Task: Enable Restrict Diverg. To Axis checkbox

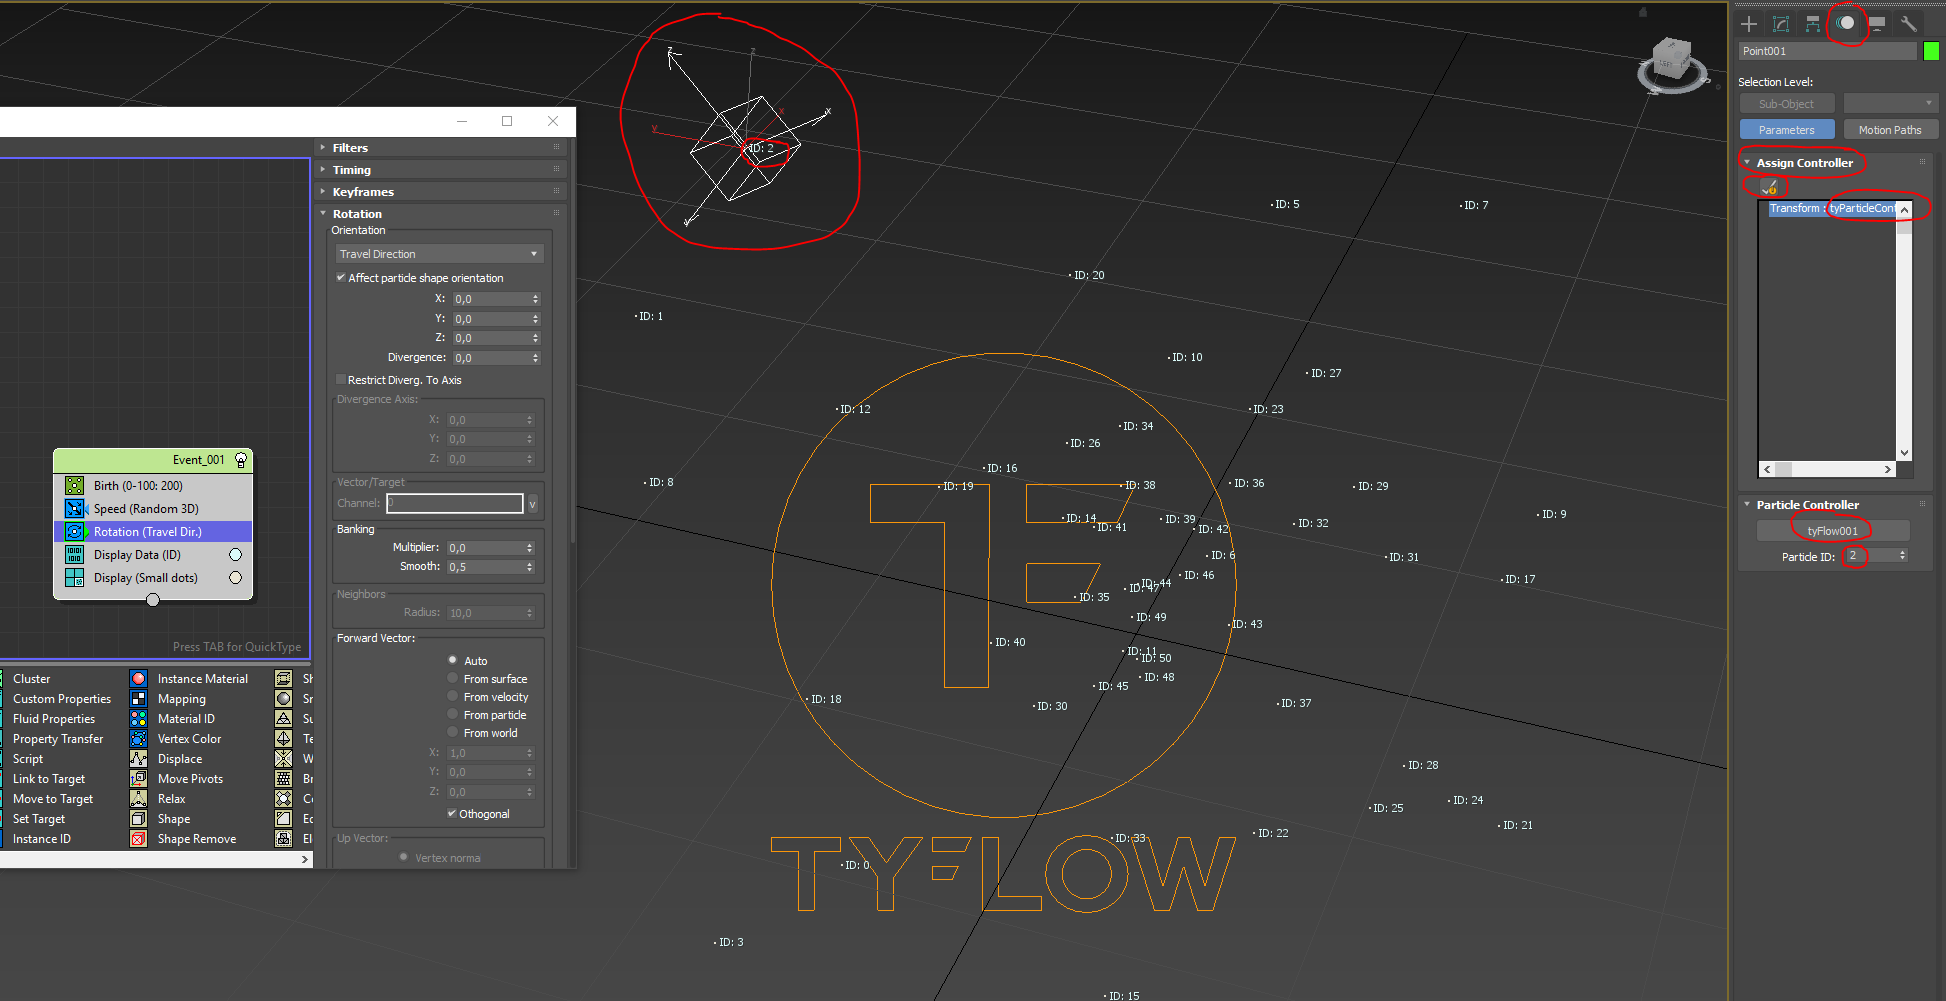Action: (x=341, y=380)
